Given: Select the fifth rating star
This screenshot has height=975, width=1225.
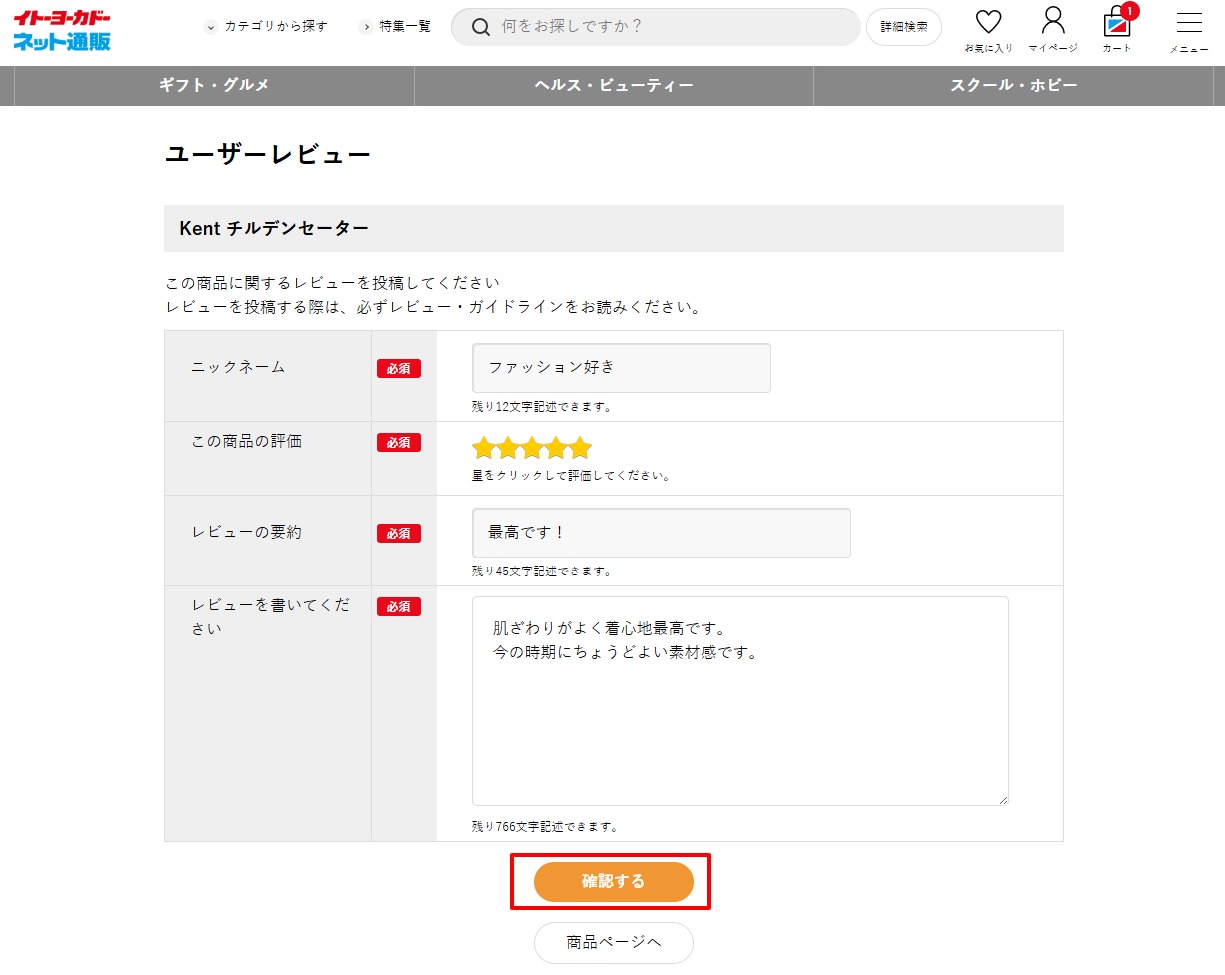Looking at the screenshot, I should click(x=580, y=448).
